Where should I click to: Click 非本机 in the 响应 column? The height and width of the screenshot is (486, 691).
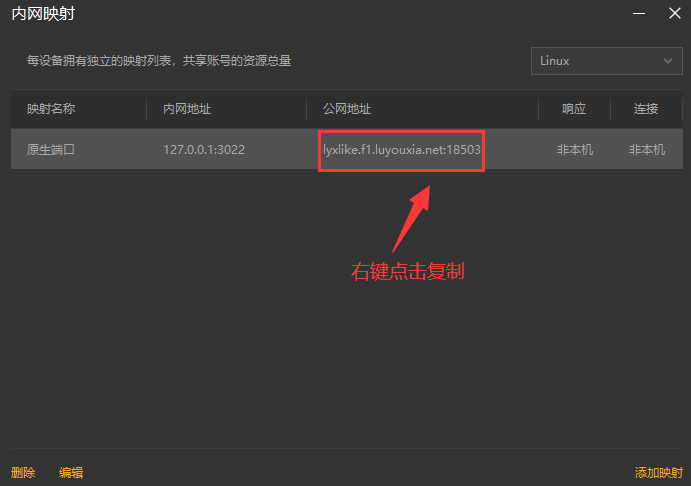pos(575,150)
